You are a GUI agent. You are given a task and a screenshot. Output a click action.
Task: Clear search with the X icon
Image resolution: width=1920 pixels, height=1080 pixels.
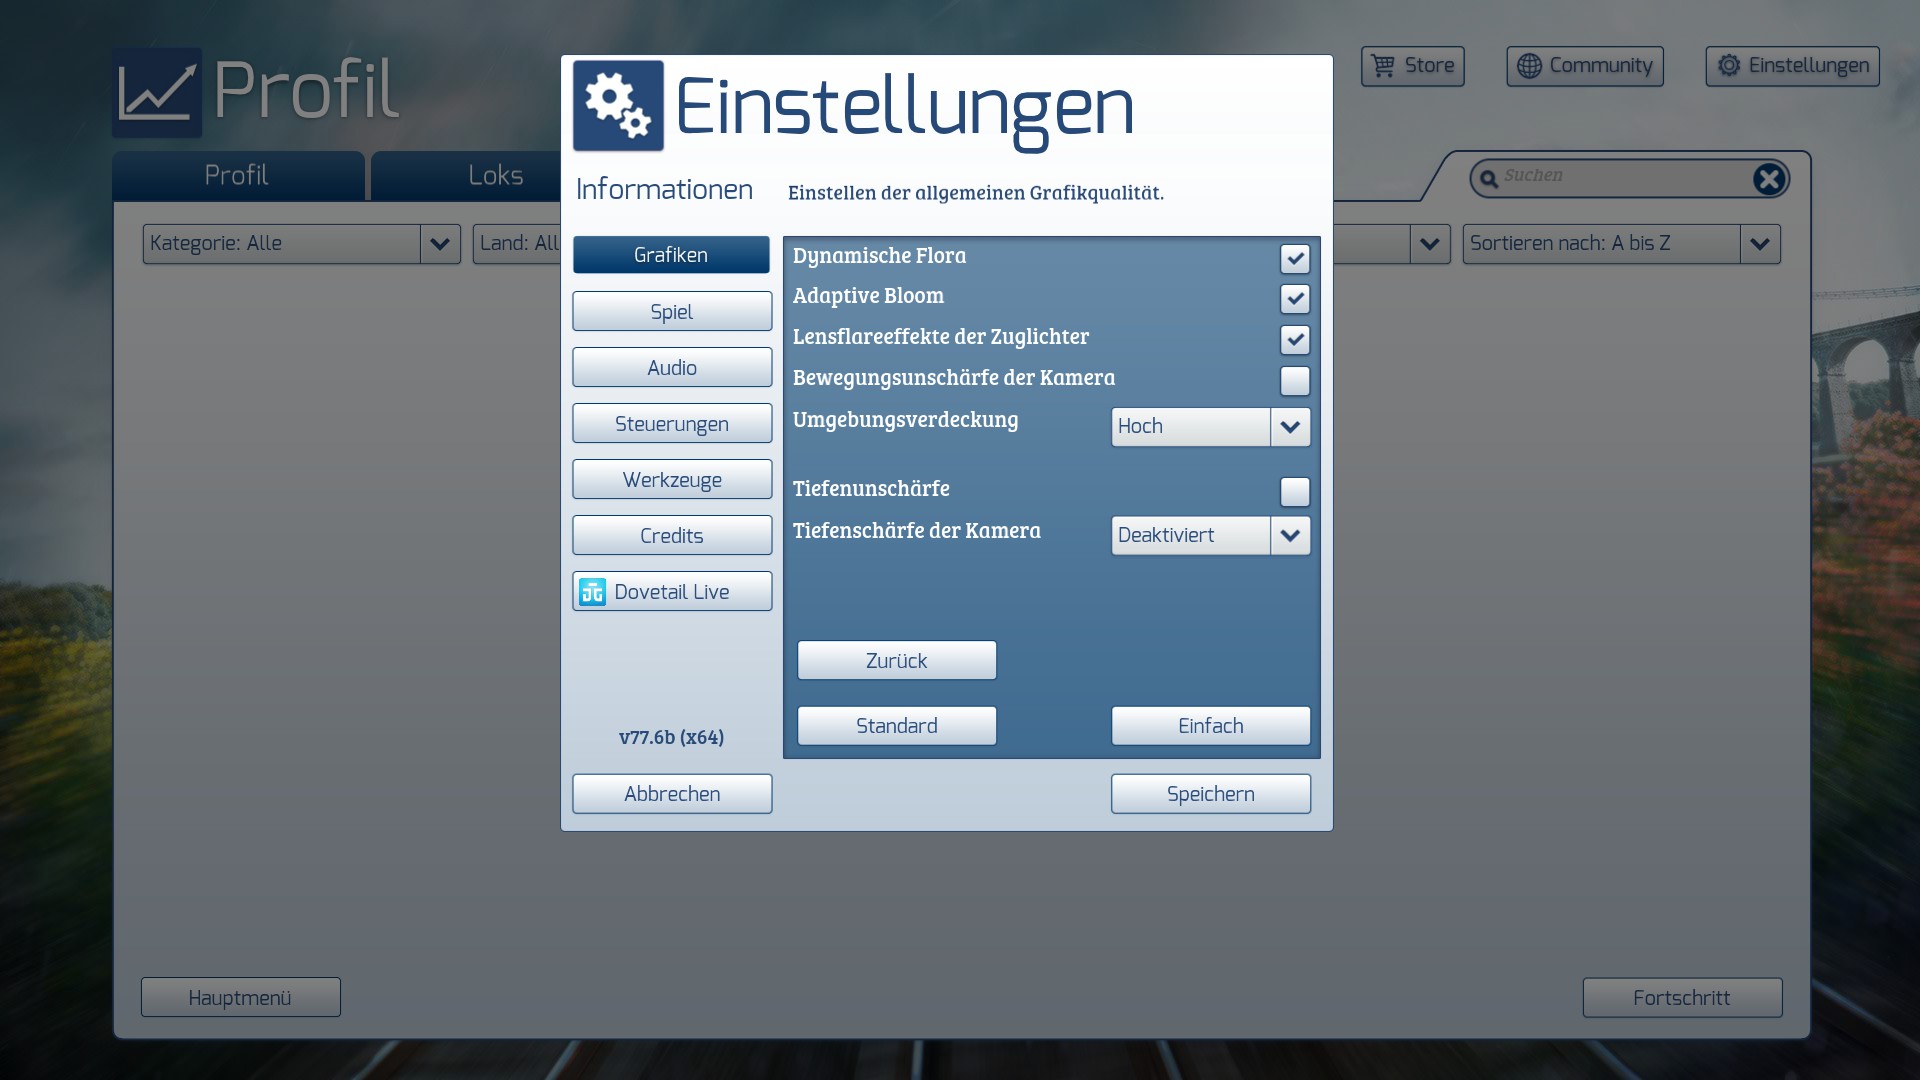click(x=1768, y=179)
